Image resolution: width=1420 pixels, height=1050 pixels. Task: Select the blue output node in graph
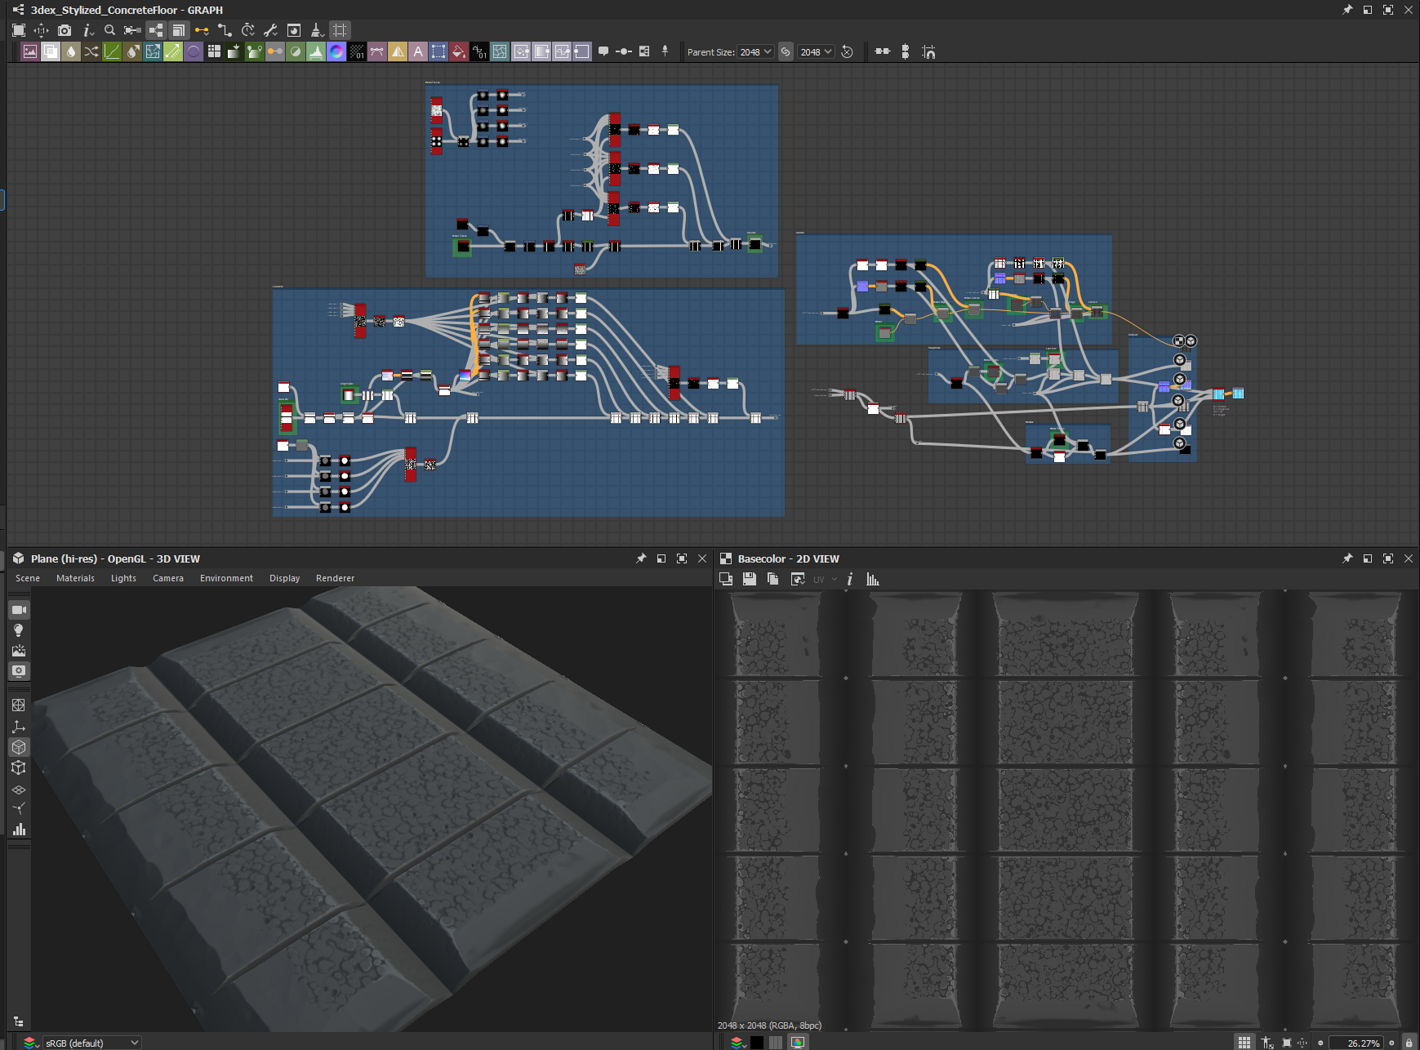pos(1239,393)
